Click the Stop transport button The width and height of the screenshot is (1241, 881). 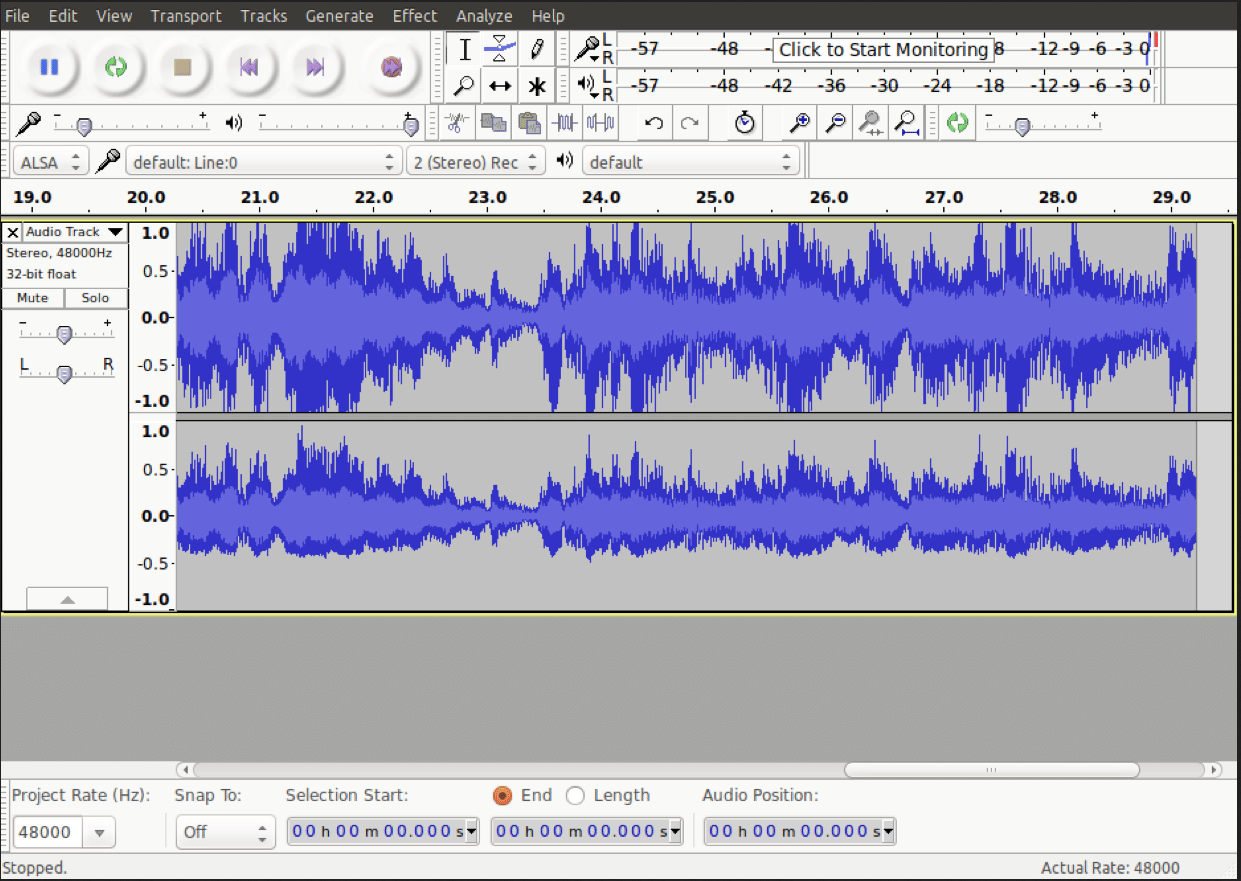coord(182,67)
